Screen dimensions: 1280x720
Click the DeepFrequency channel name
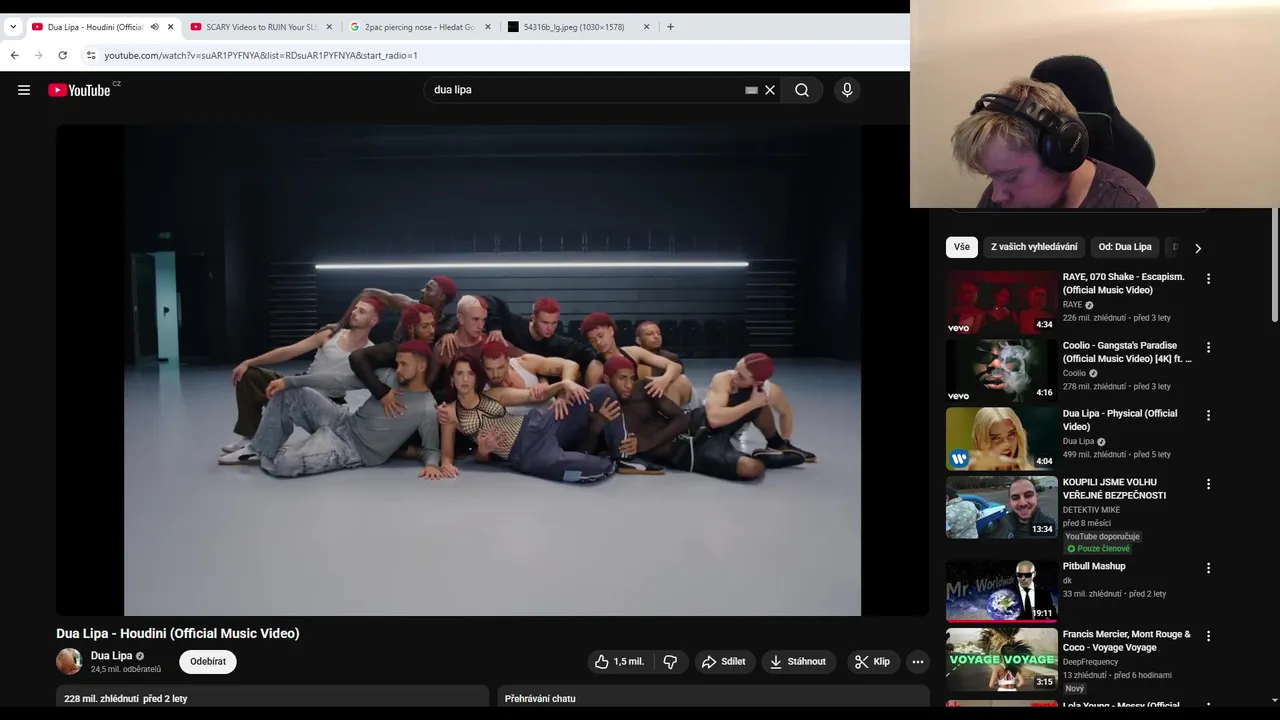pyautogui.click(x=1090, y=662)
